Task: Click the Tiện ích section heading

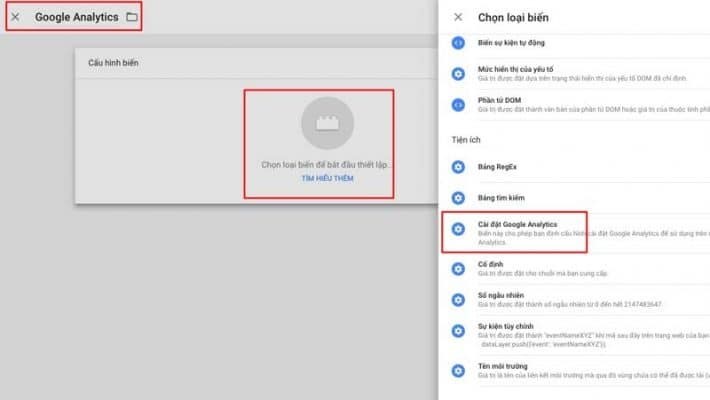Action: pos(466,140)
